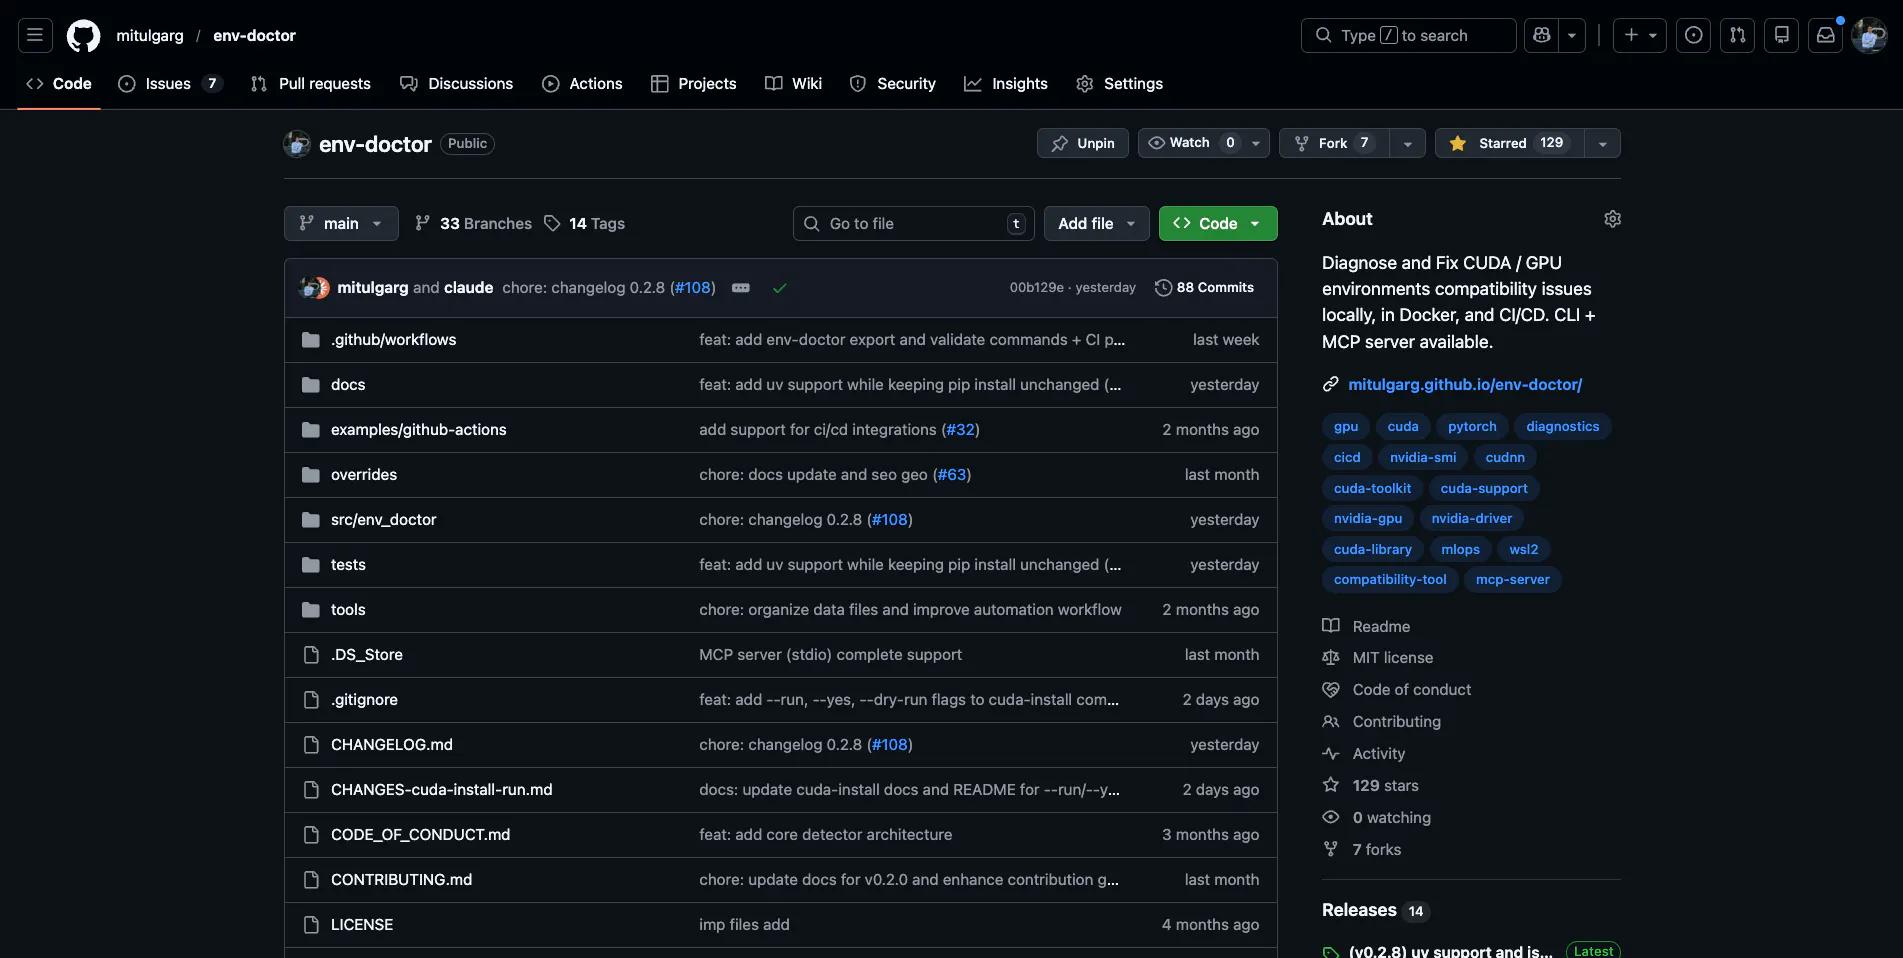The width and height of the screenshot is (1903, 958).
Task: Edit About details using gear icon
Action: (1612, 219)
